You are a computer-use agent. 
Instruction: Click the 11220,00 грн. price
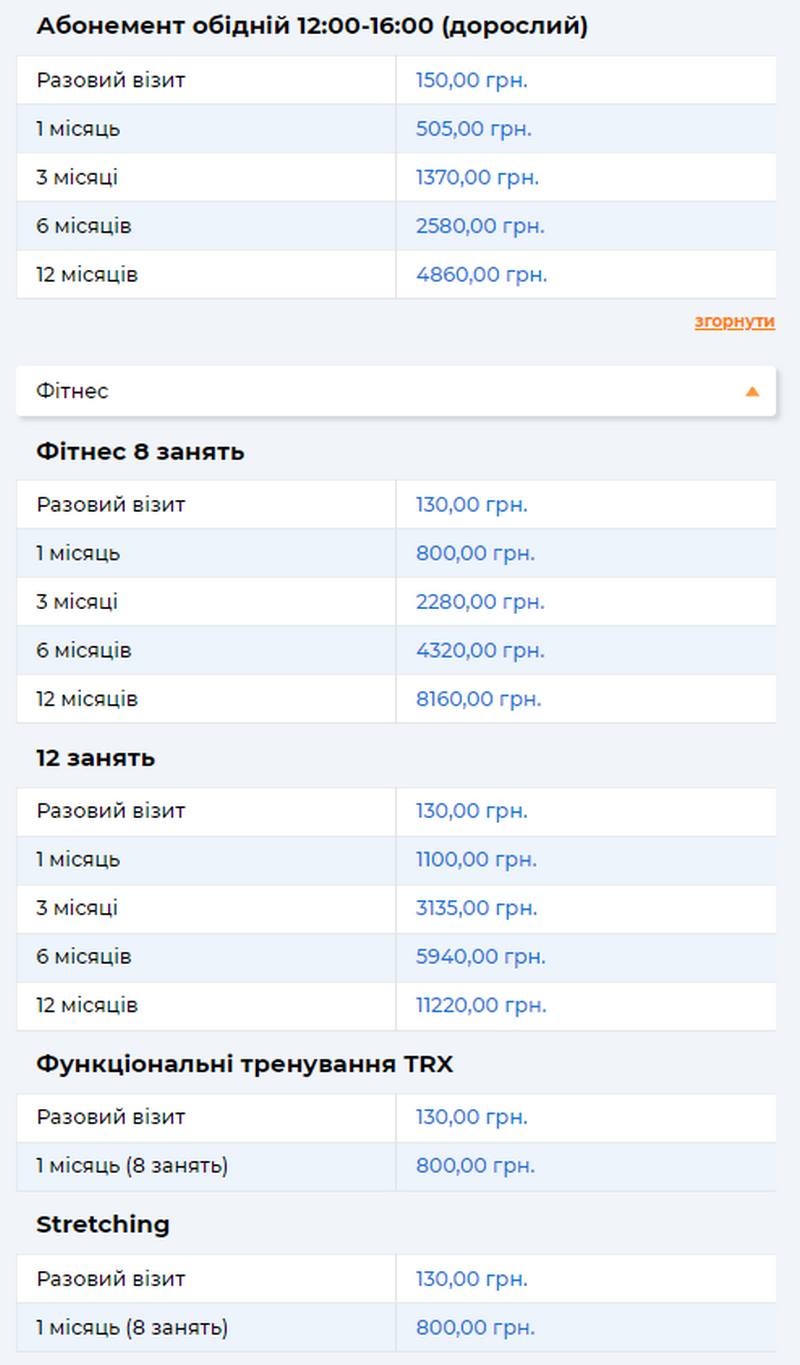point(481,1005)
